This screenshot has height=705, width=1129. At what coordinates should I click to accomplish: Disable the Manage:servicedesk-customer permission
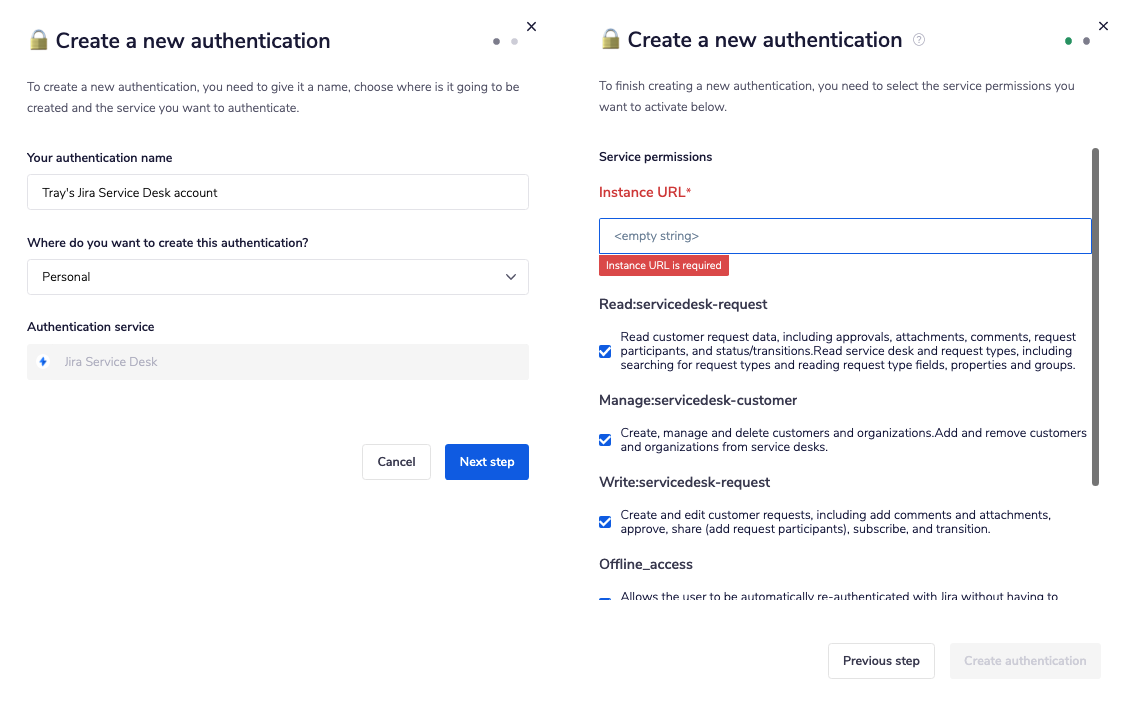604,440
